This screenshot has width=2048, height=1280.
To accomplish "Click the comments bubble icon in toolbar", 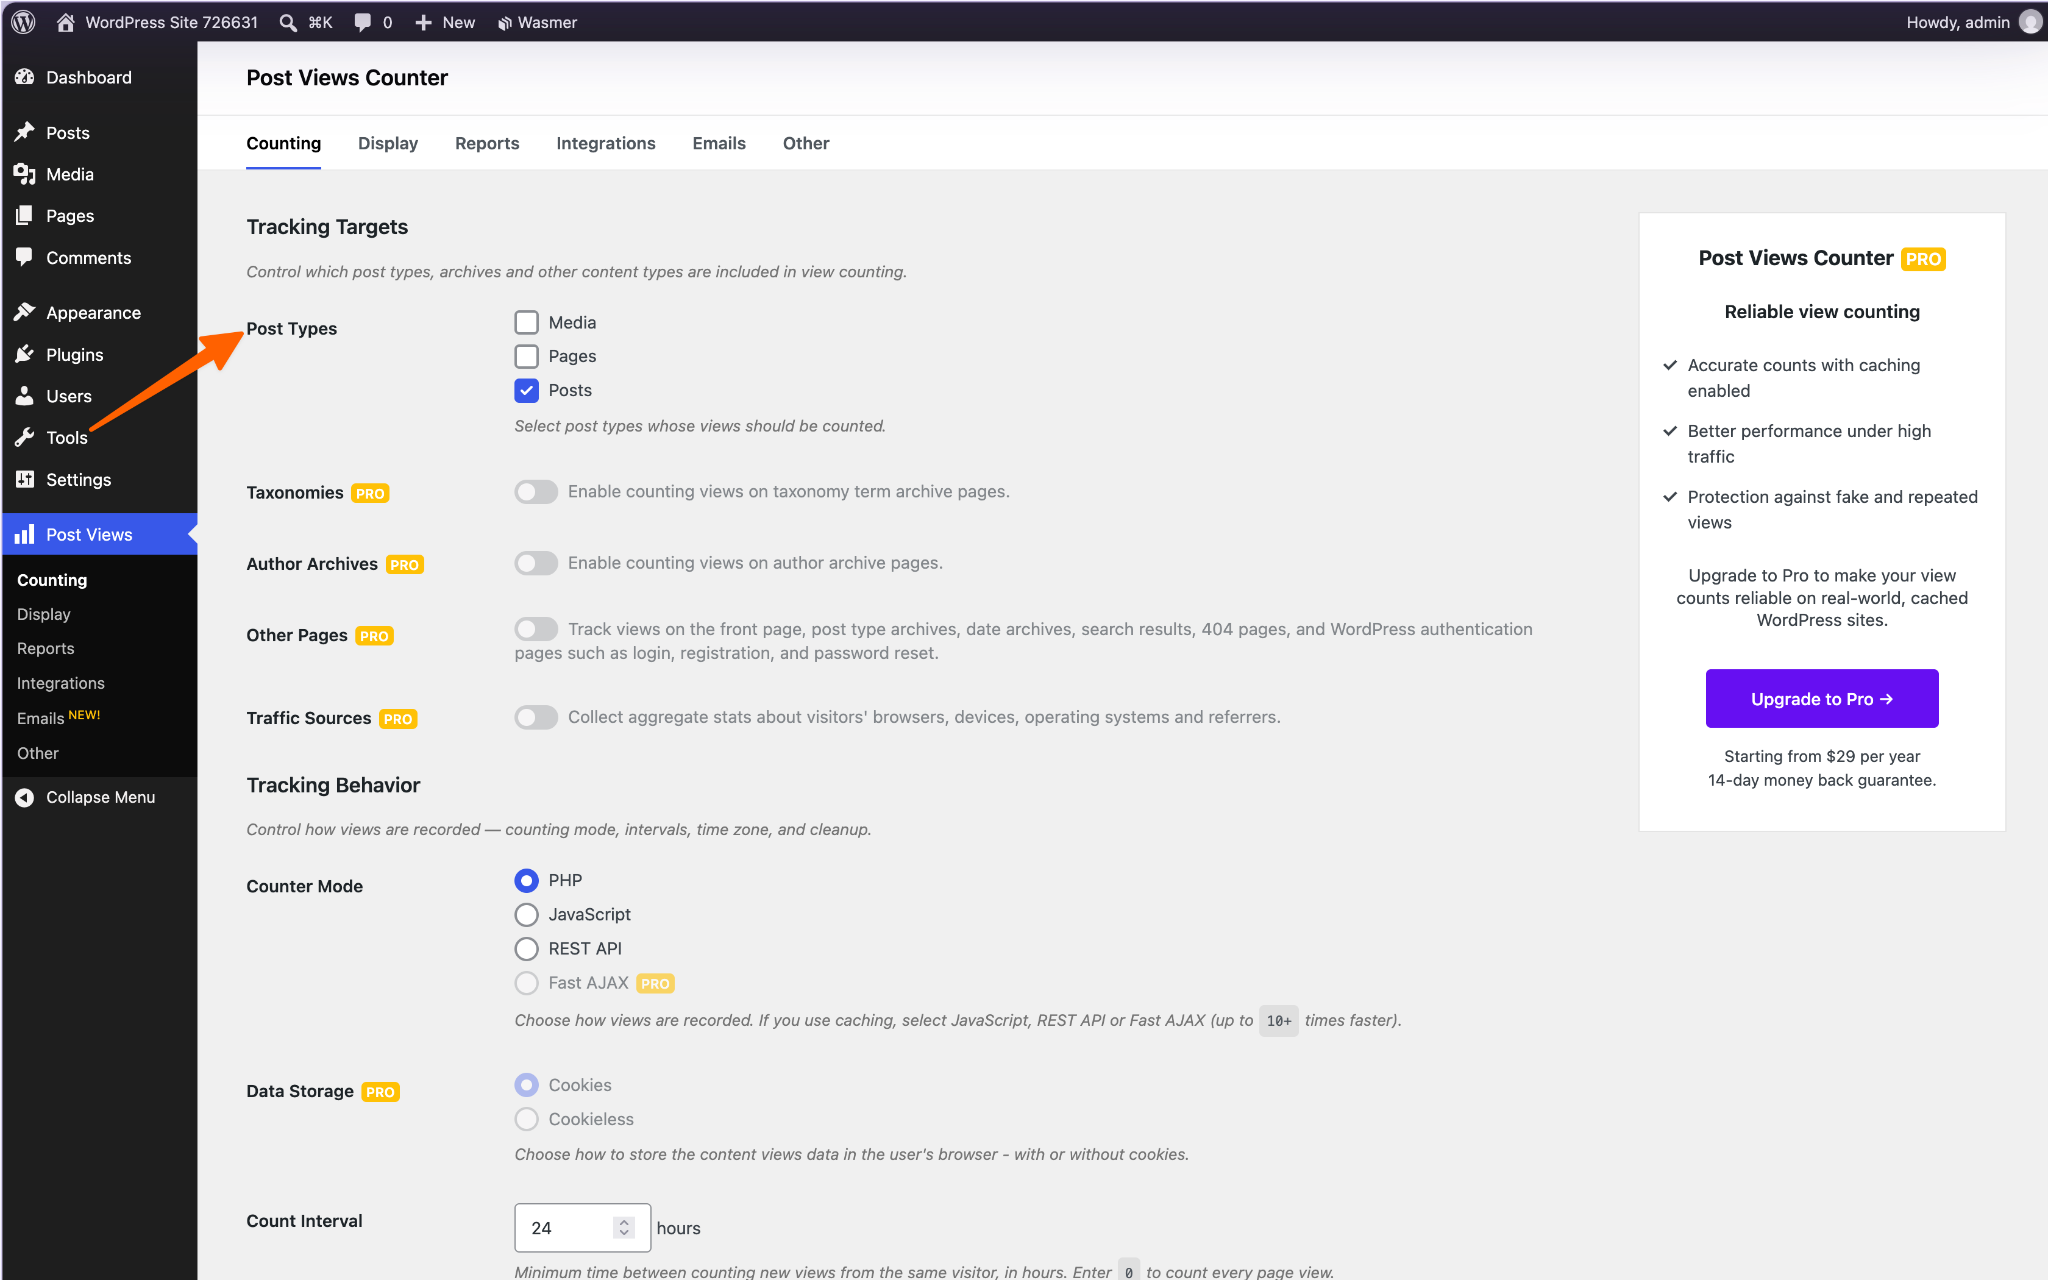I will tap(362, 22).
